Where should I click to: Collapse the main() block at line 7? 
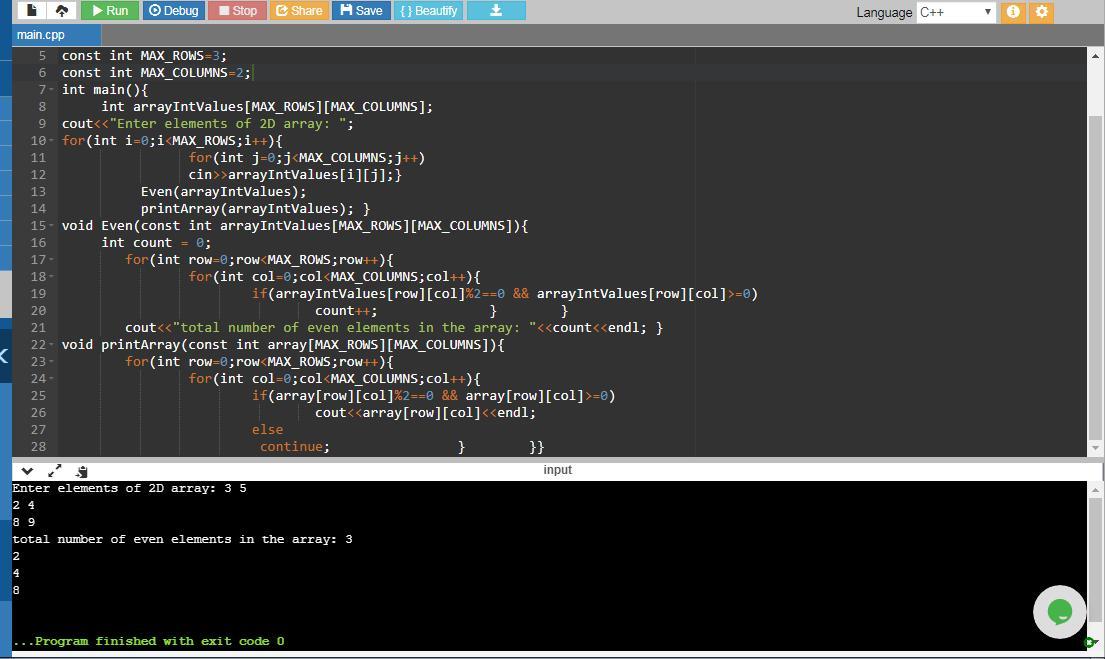tap(51, 90)
